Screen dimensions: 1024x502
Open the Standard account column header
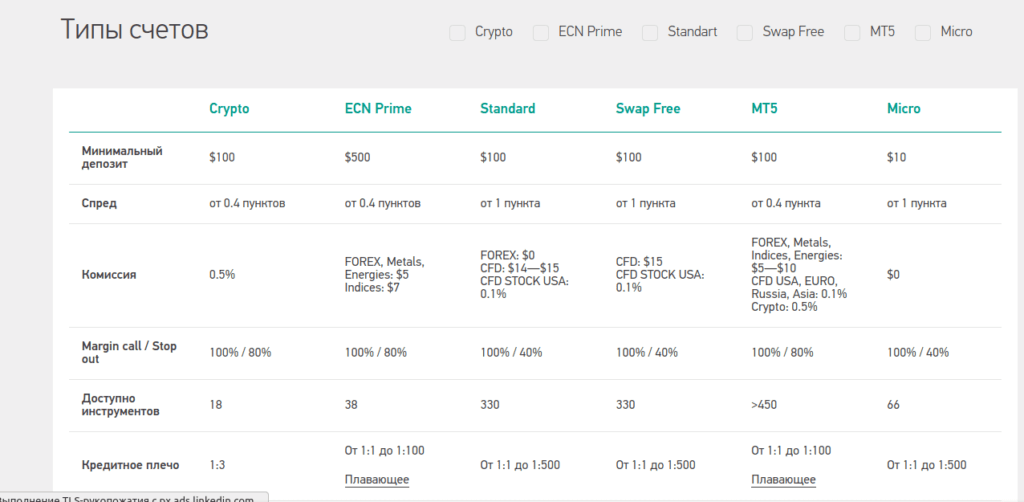pos(507,108)
